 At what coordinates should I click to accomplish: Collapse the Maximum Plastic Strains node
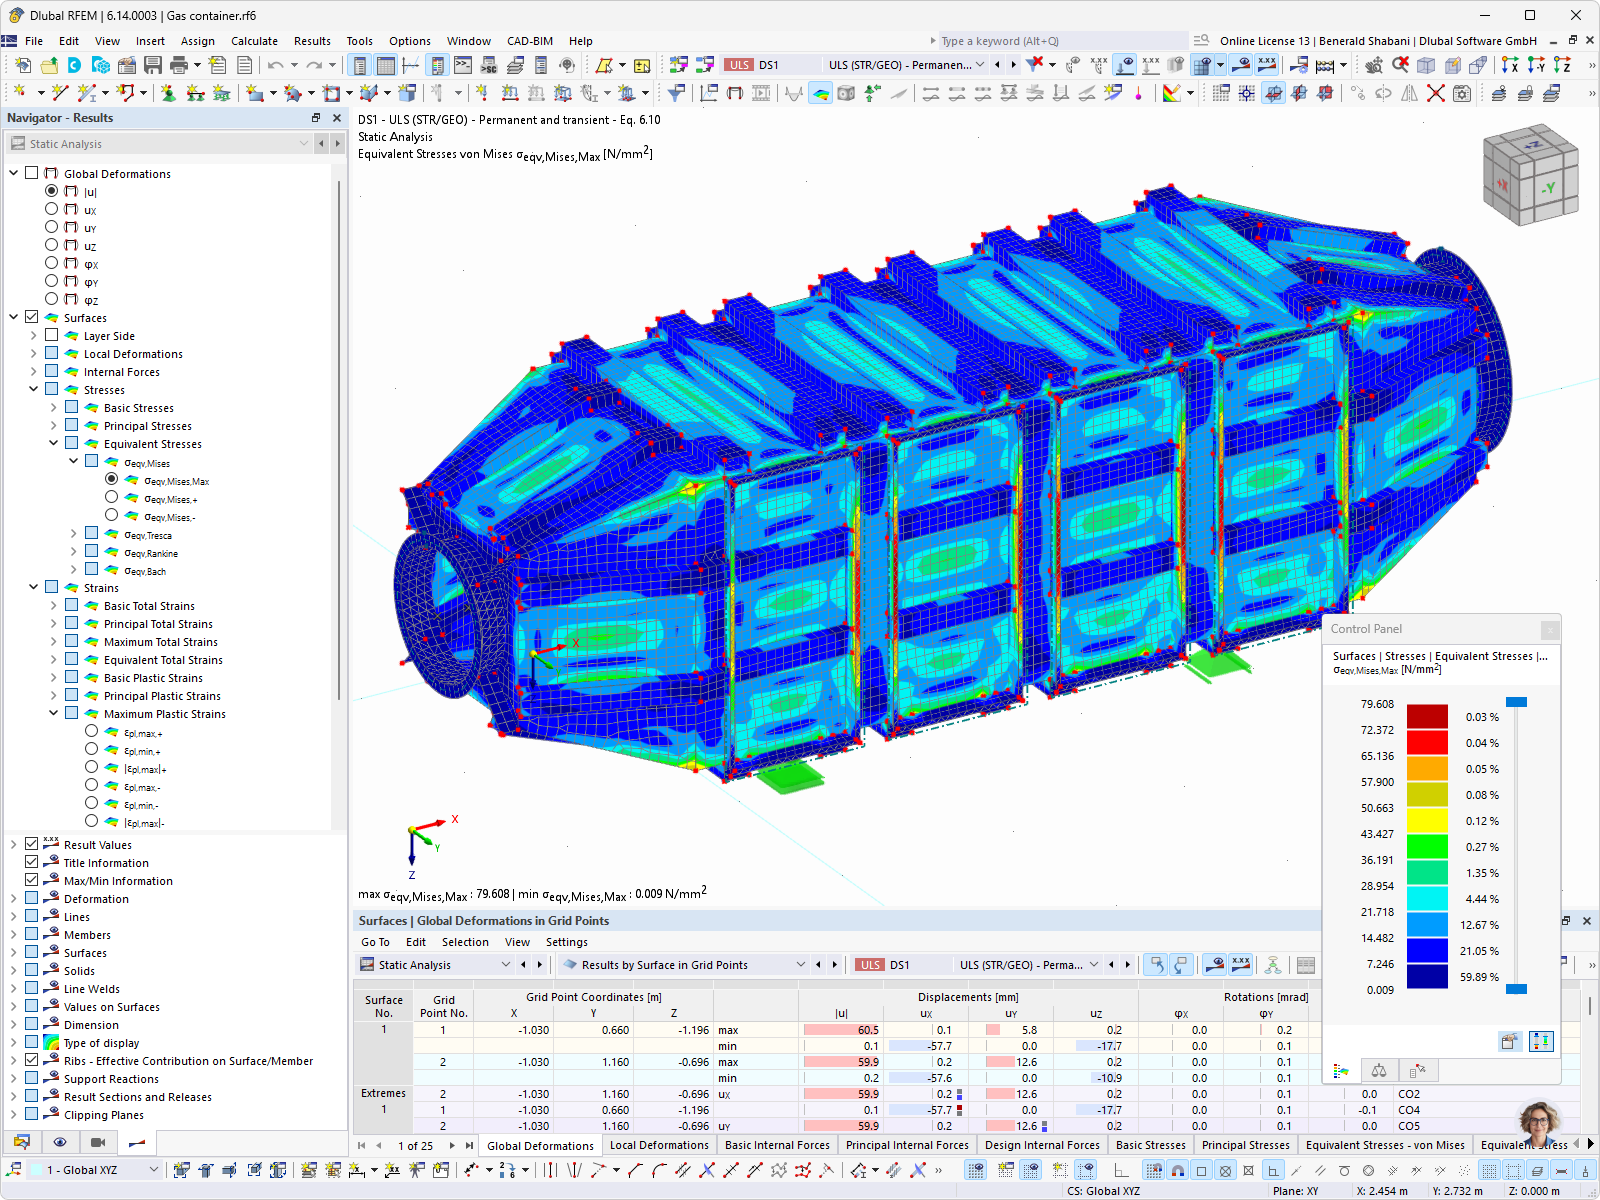pyautogui.click(x=54, y=713)
